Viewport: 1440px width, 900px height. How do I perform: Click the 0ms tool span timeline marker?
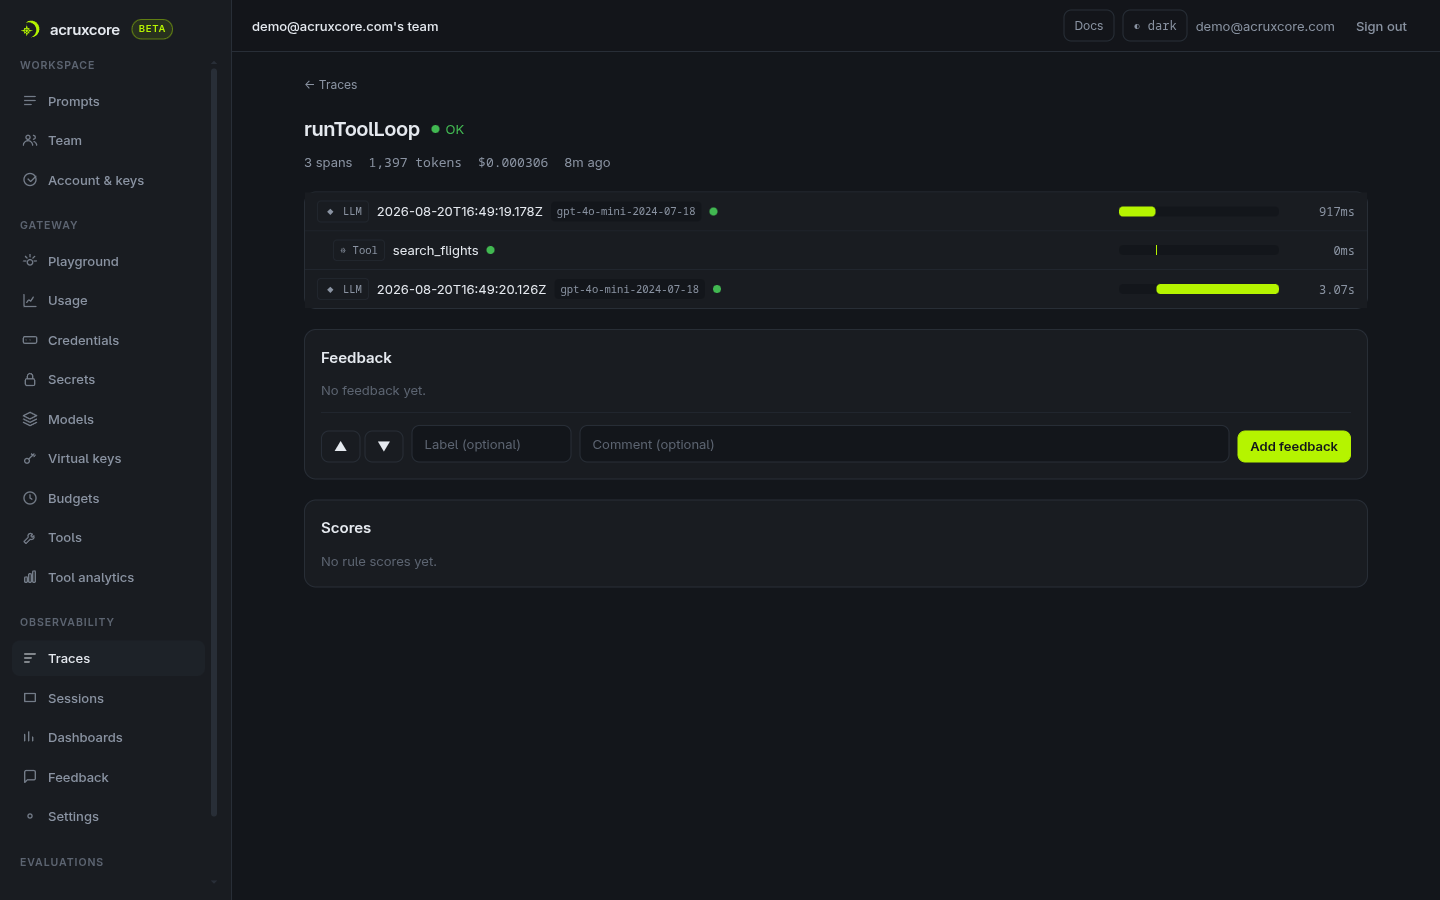tap(1156, 250)
